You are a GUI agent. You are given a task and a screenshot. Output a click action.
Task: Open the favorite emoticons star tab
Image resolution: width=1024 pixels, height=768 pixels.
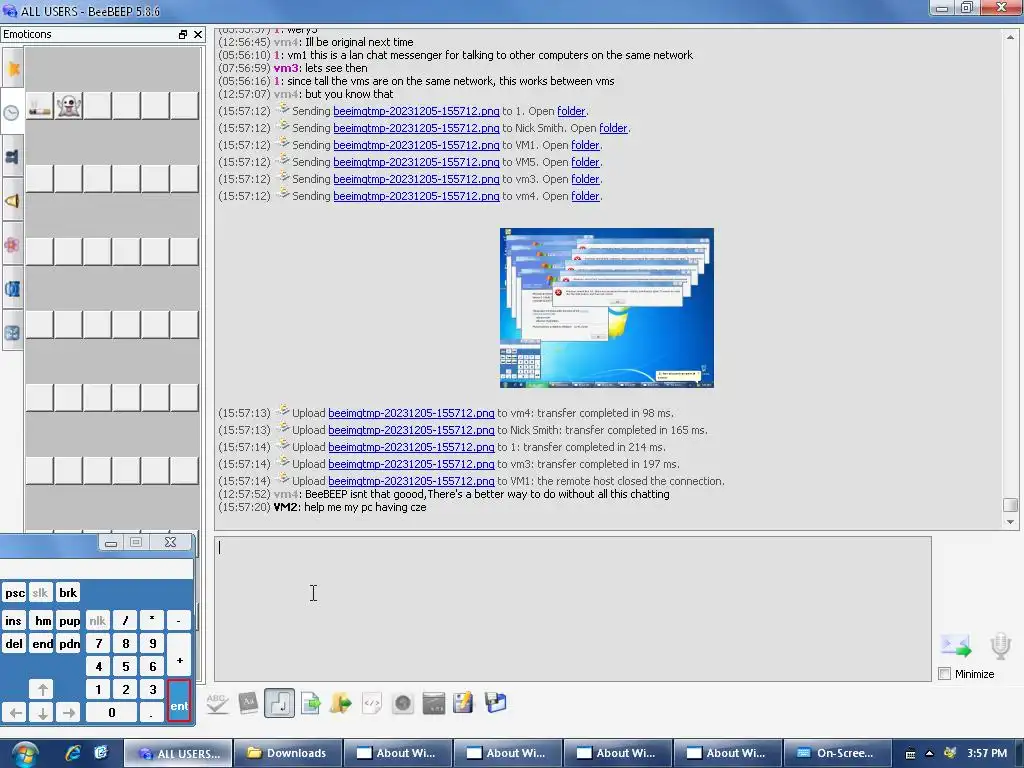pyautogui.click(x=12, y=69)
